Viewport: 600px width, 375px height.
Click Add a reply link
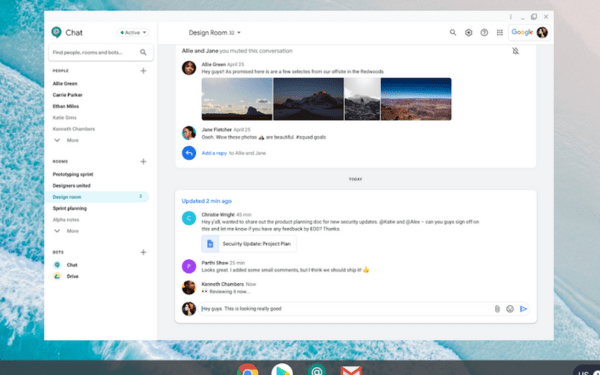(x=214, y=153)
